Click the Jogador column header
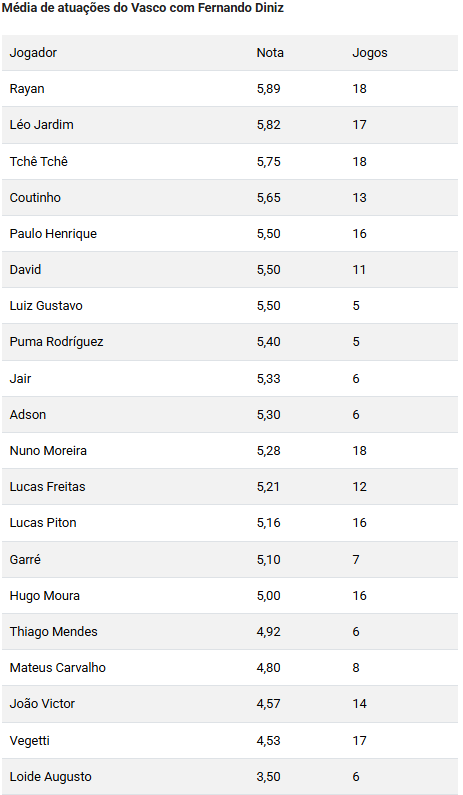Screen dimensions: 463x795 (x=33, y=53)
